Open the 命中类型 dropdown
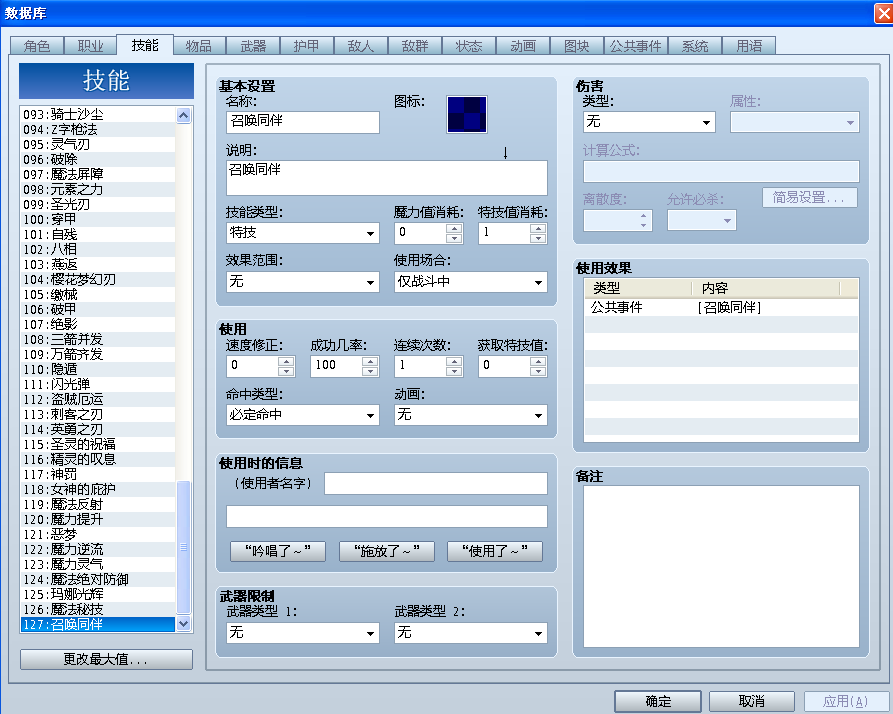This screenshot has width=893, height=714. [x=302, y=415]
